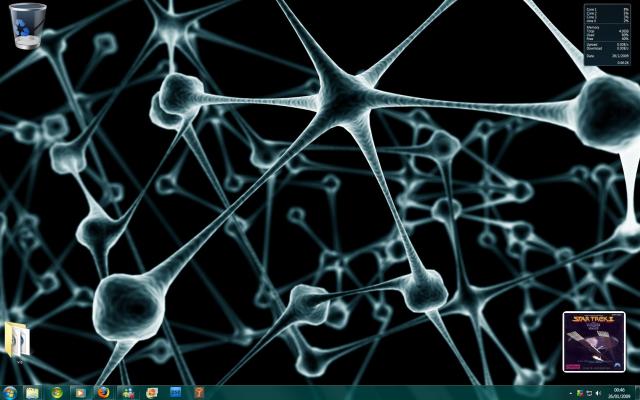Image resolution: width=640 pixels, height=400 pixels.
Task: Select the folder icon on the desktop
Action: (x=18, y=339)
